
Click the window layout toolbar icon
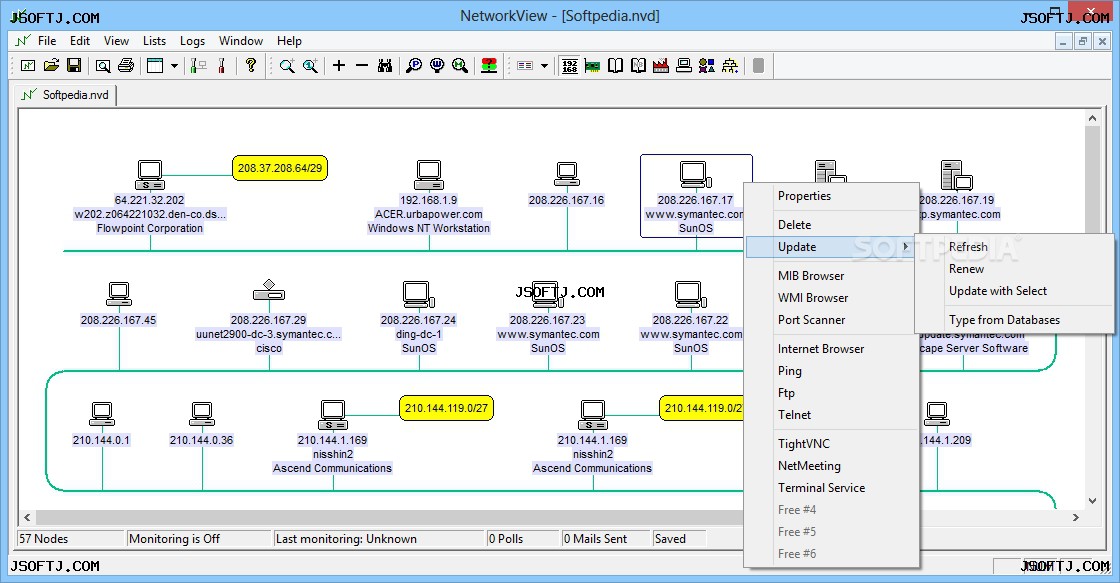(x=155, y=66)
